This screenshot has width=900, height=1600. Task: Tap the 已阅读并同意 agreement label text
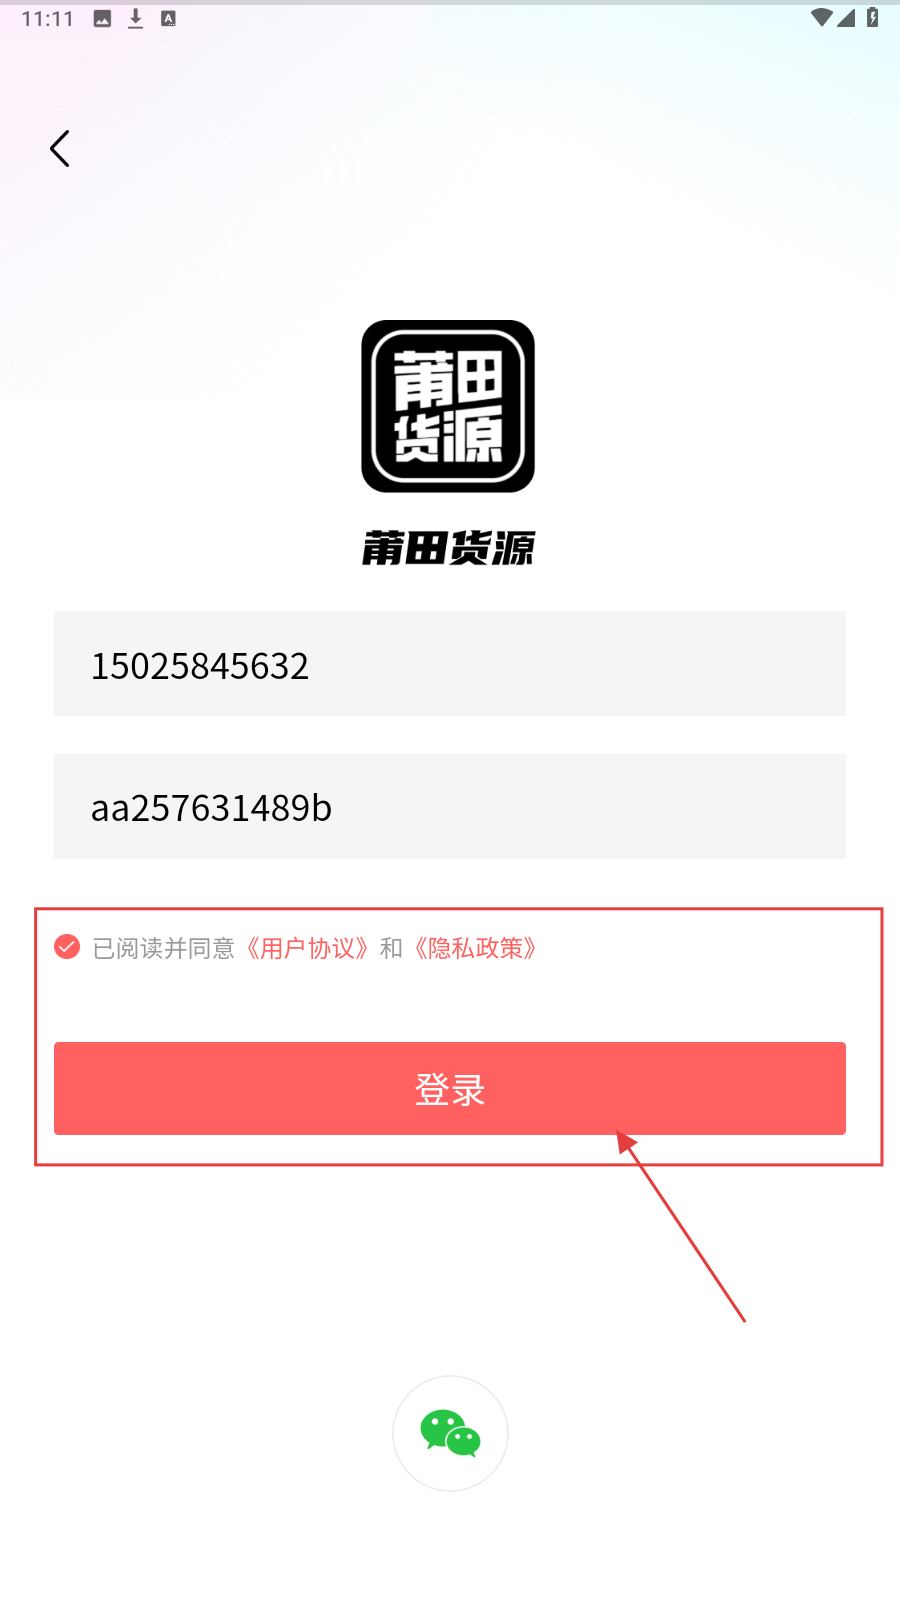coord(163,948)
